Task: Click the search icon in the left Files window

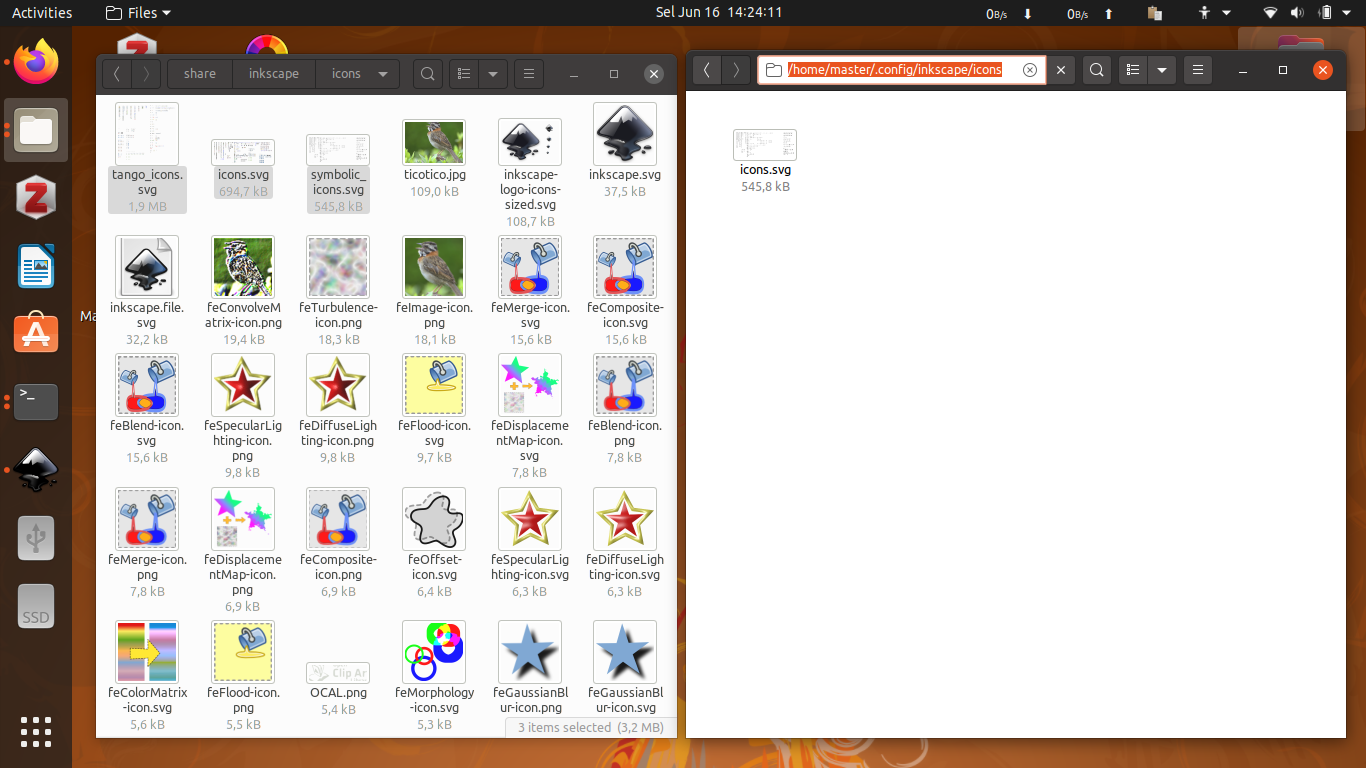Action: (427, 73)
